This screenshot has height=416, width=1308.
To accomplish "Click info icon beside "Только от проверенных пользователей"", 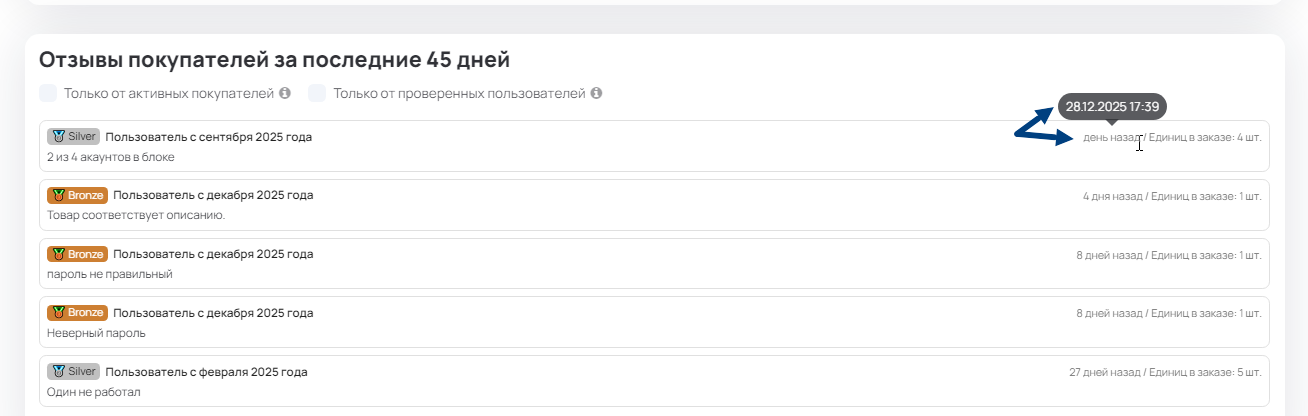I will [x=596, y=94].
